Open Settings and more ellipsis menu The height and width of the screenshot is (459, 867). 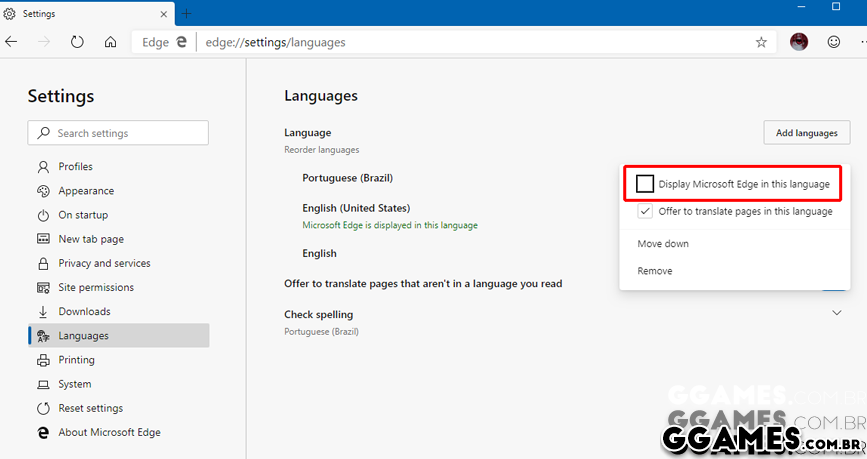[862, 42]
